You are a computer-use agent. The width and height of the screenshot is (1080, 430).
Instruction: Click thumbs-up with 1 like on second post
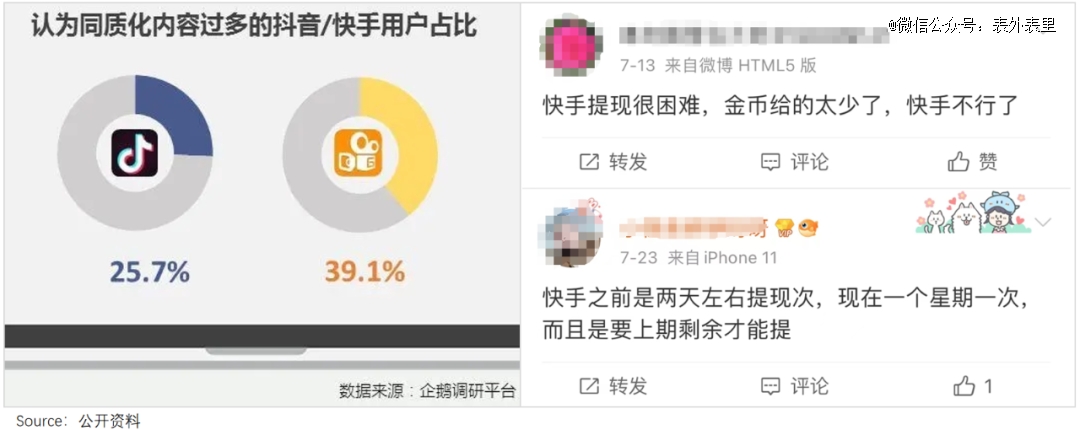pos(973,386)
